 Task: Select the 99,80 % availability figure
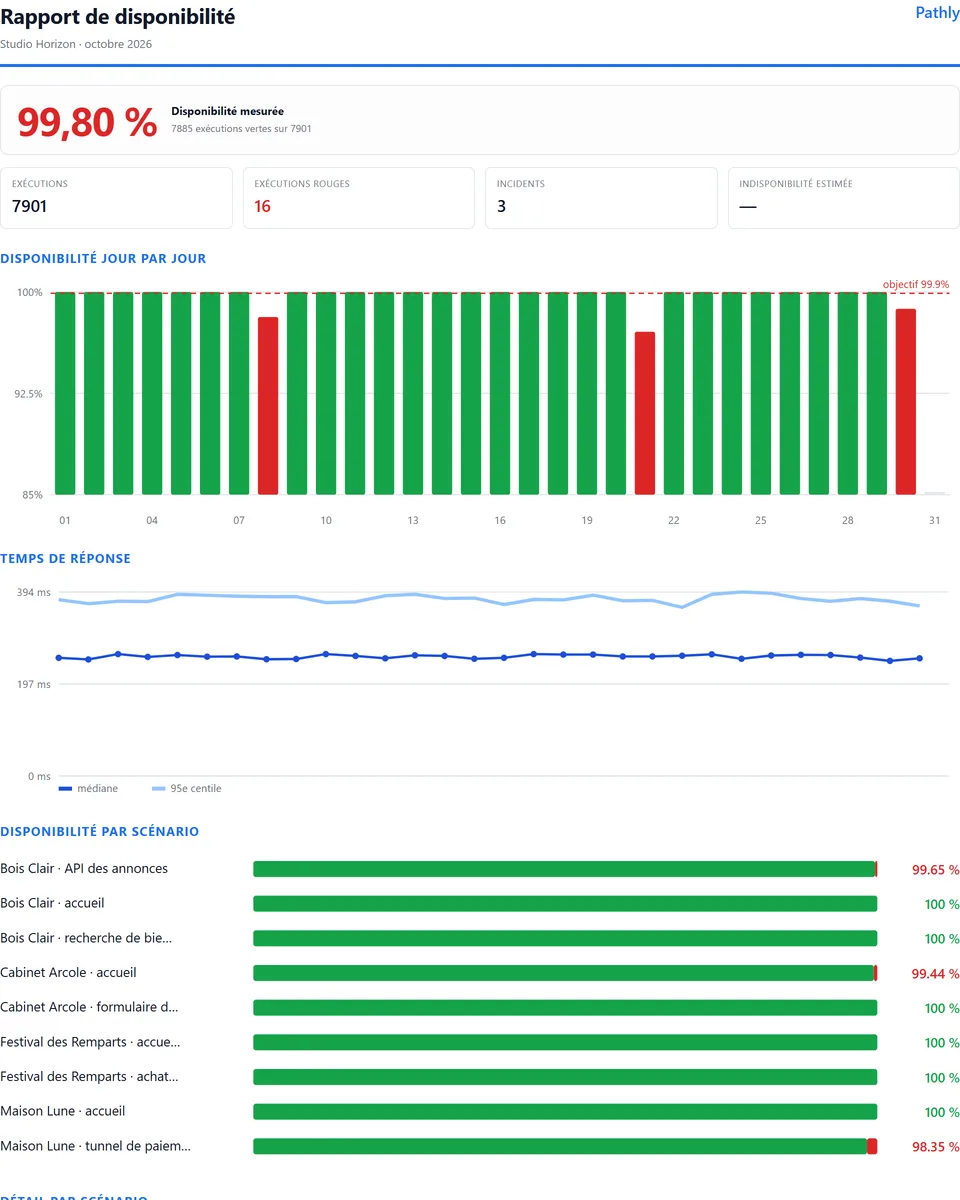click(x=87, y=122)
